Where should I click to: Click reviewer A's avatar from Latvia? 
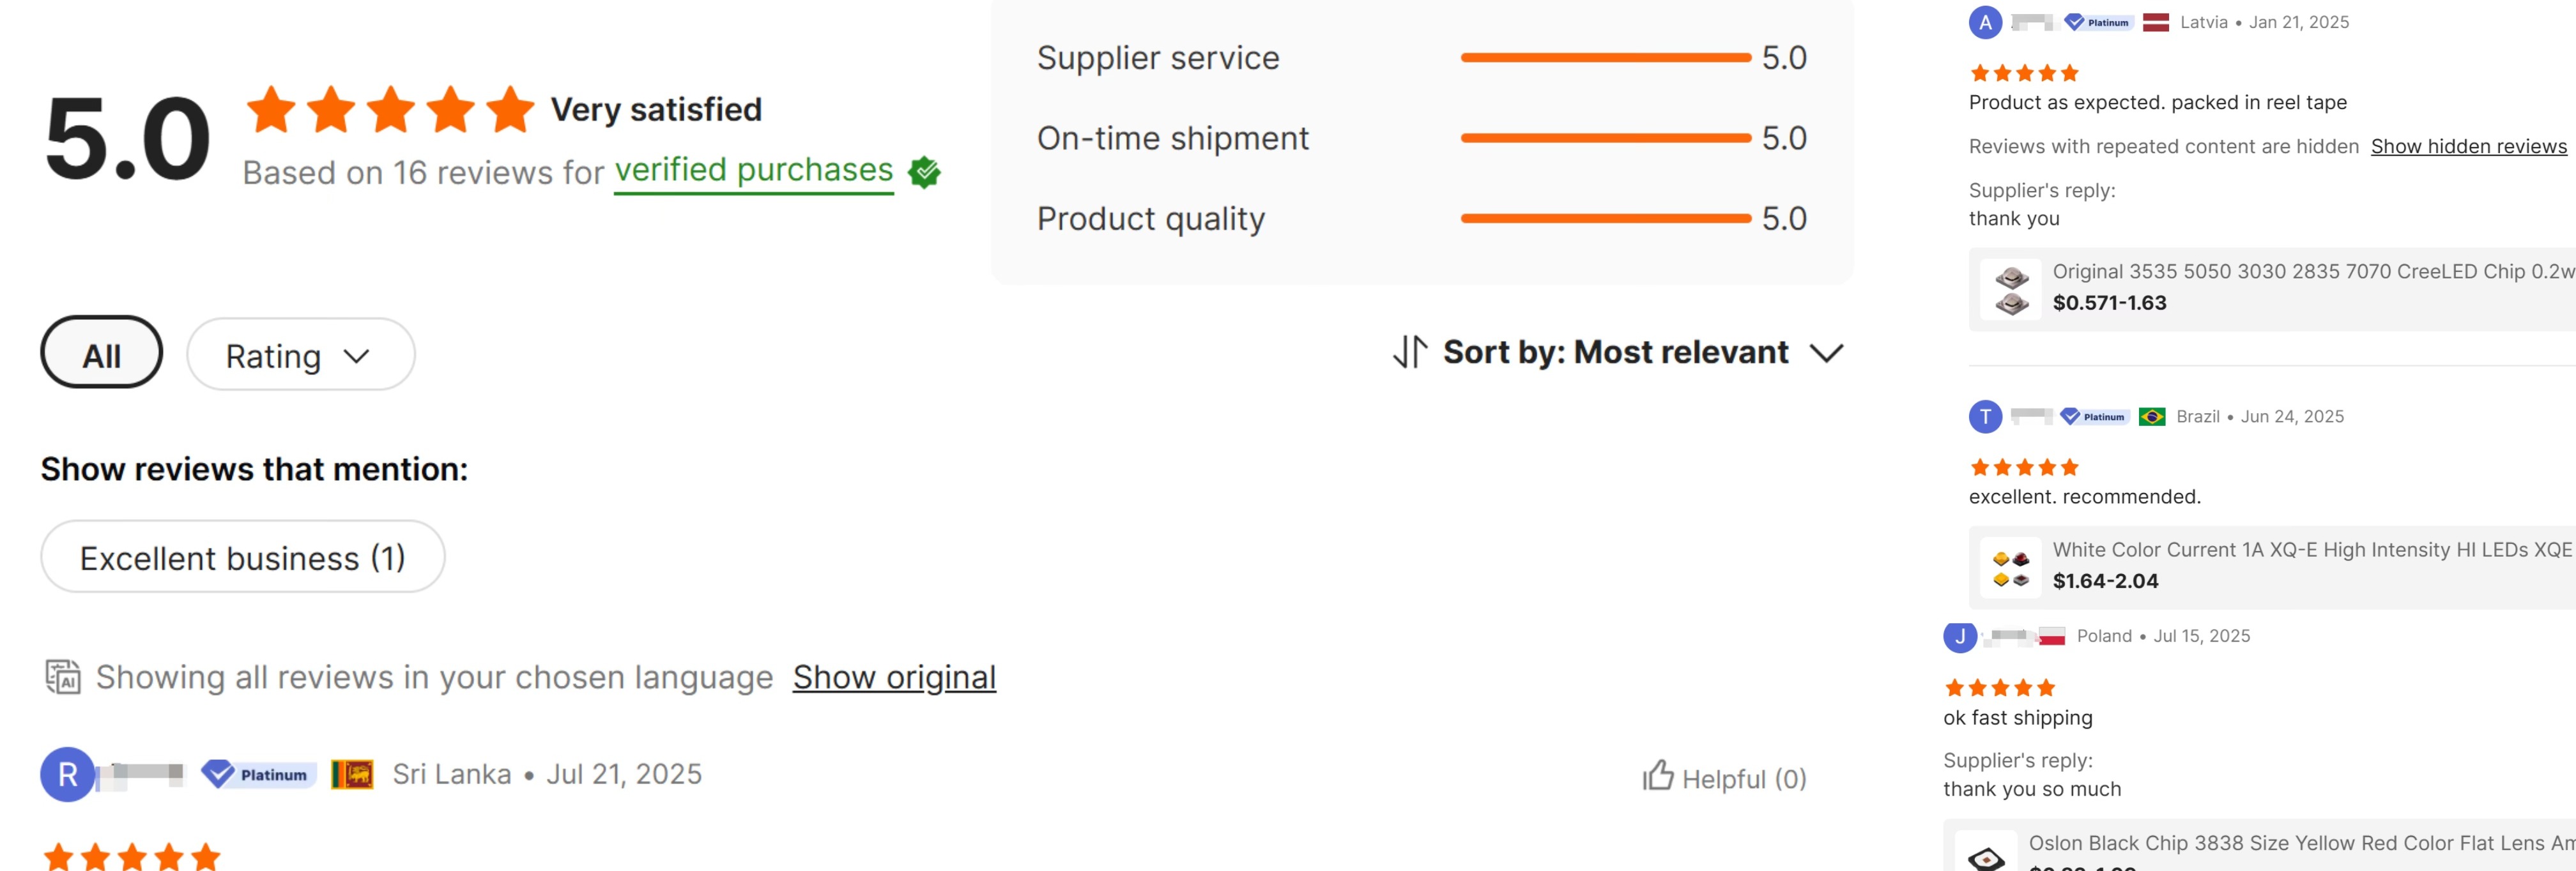[x=1985, y=22]
